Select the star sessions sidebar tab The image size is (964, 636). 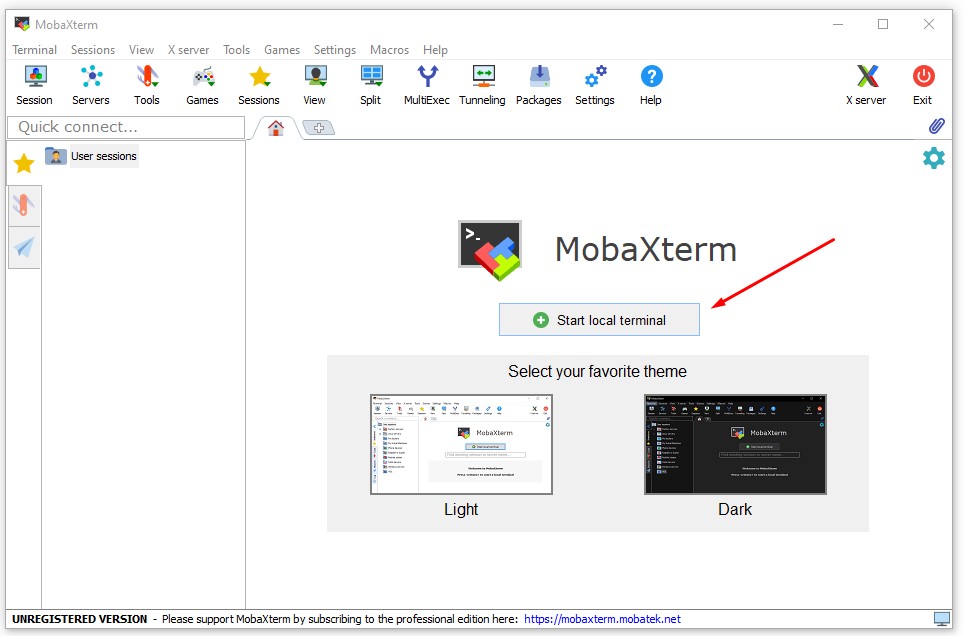[24, 163]
